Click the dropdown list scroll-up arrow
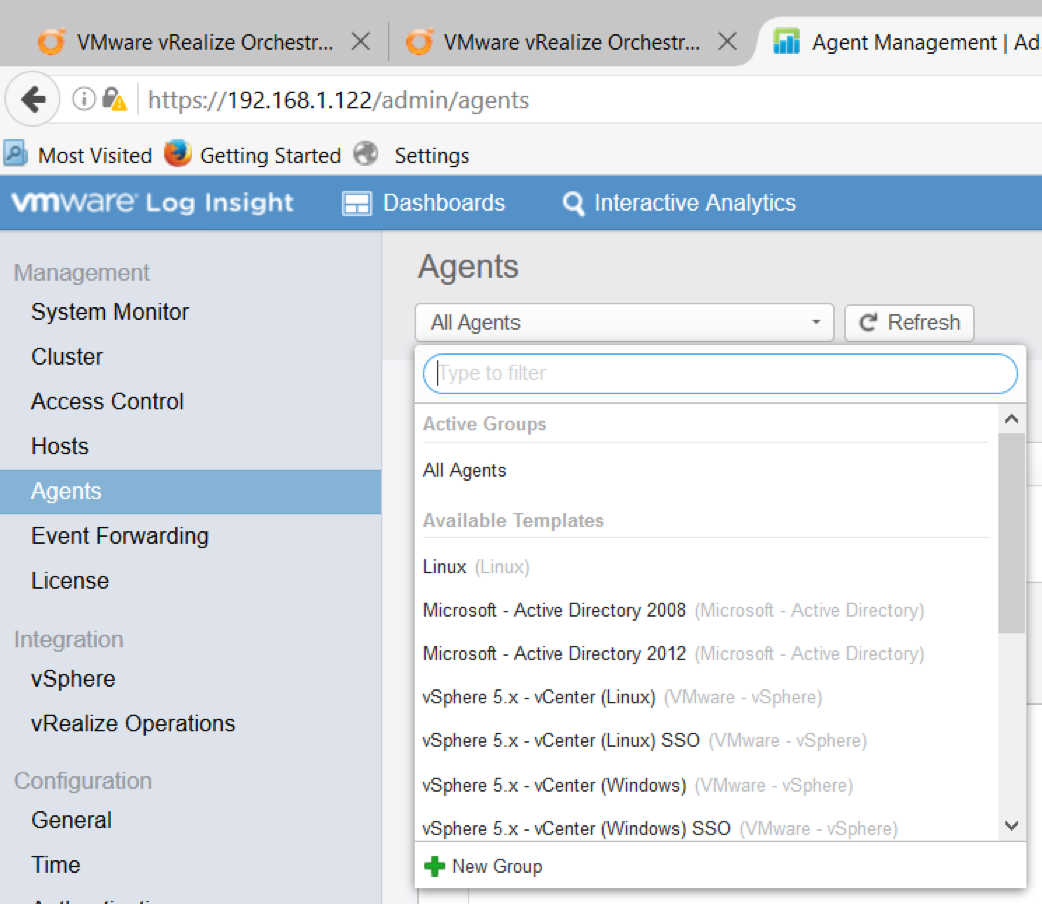The height and width of the screenshot is (904, 1042). point(1011,419)
